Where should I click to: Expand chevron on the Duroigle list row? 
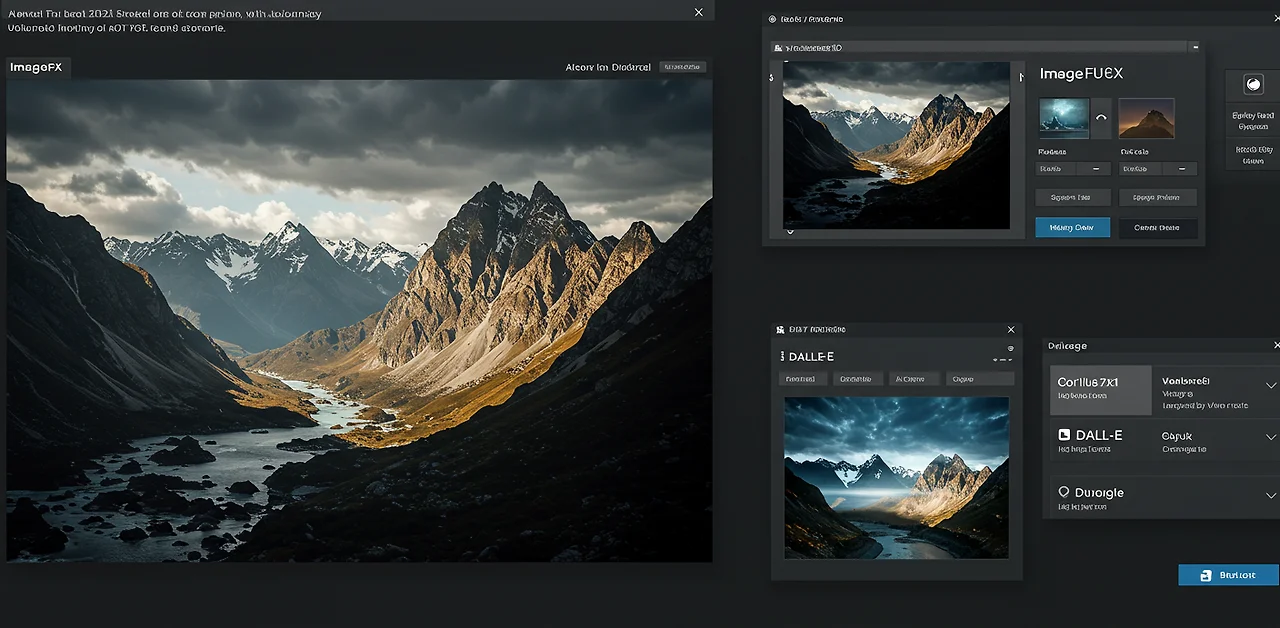click(x=1271, y=495)
